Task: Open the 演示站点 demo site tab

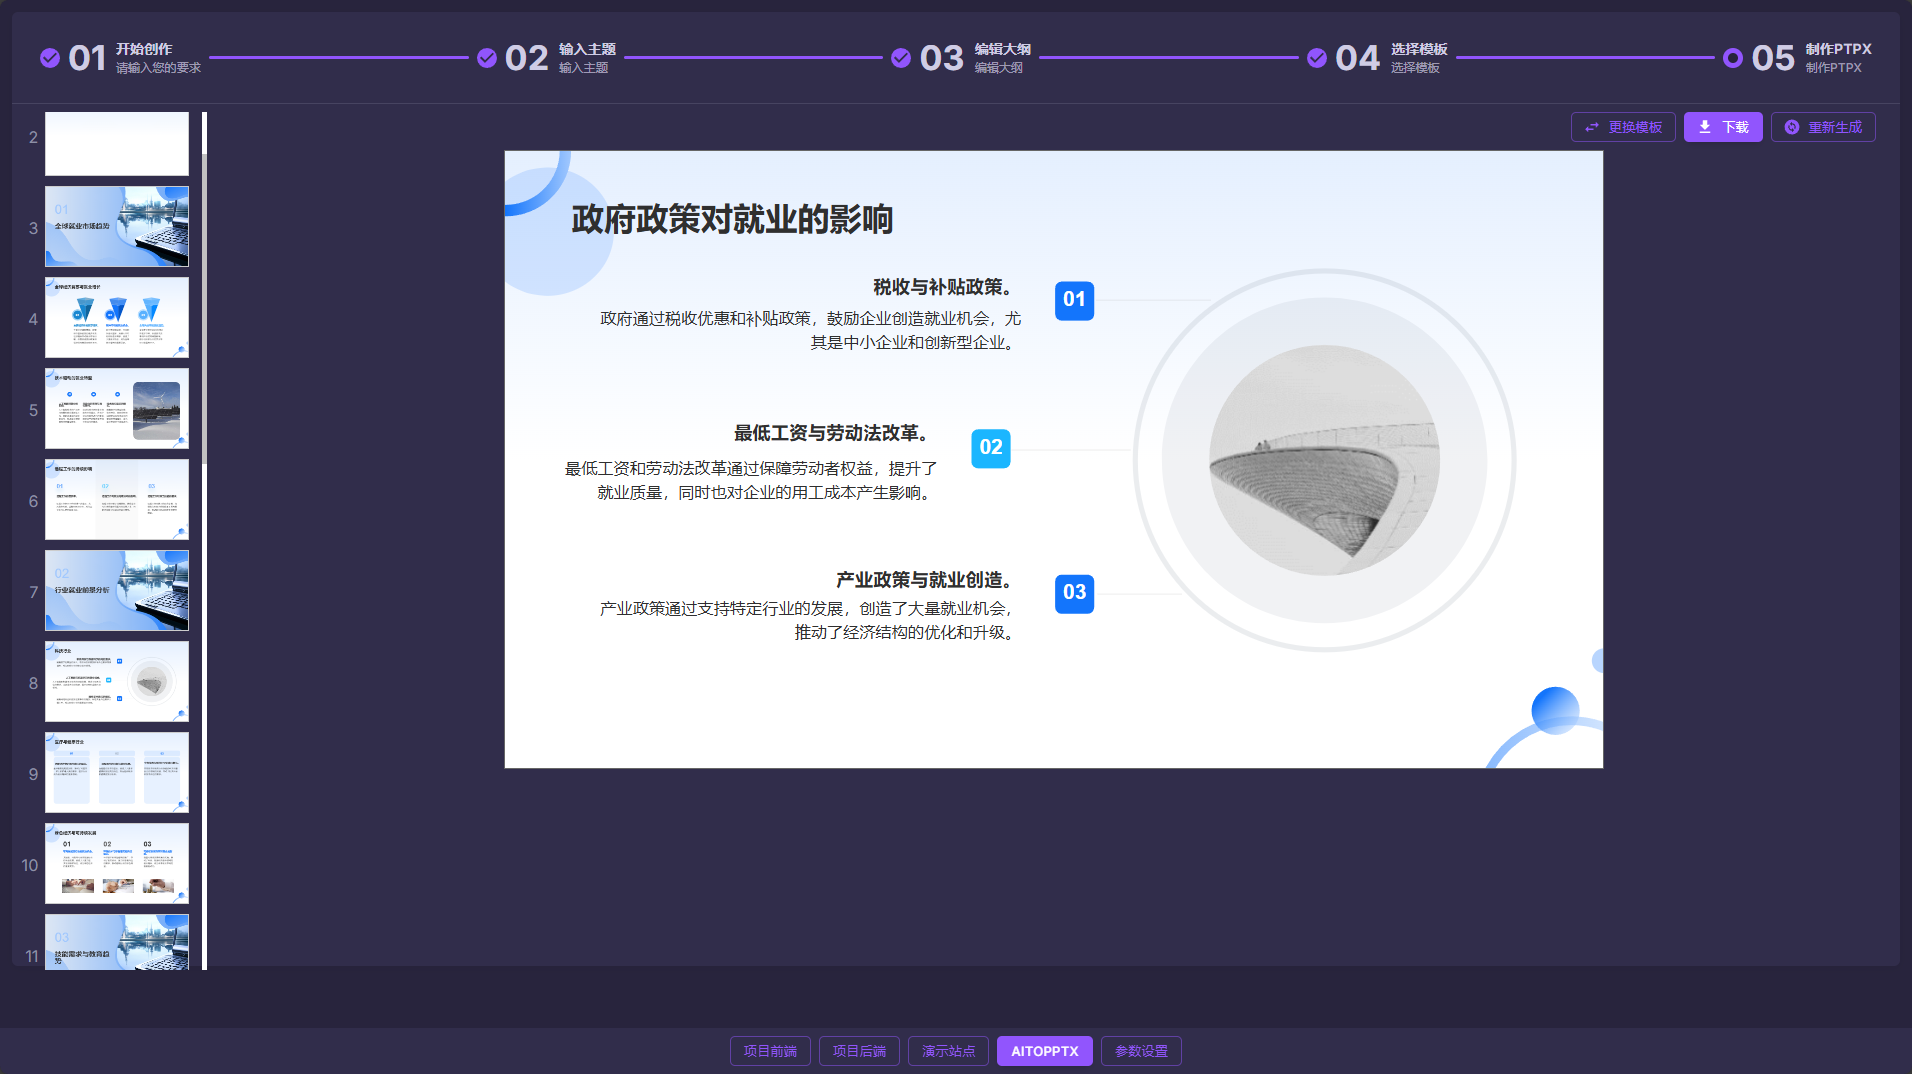Action: coord(948,1051)
